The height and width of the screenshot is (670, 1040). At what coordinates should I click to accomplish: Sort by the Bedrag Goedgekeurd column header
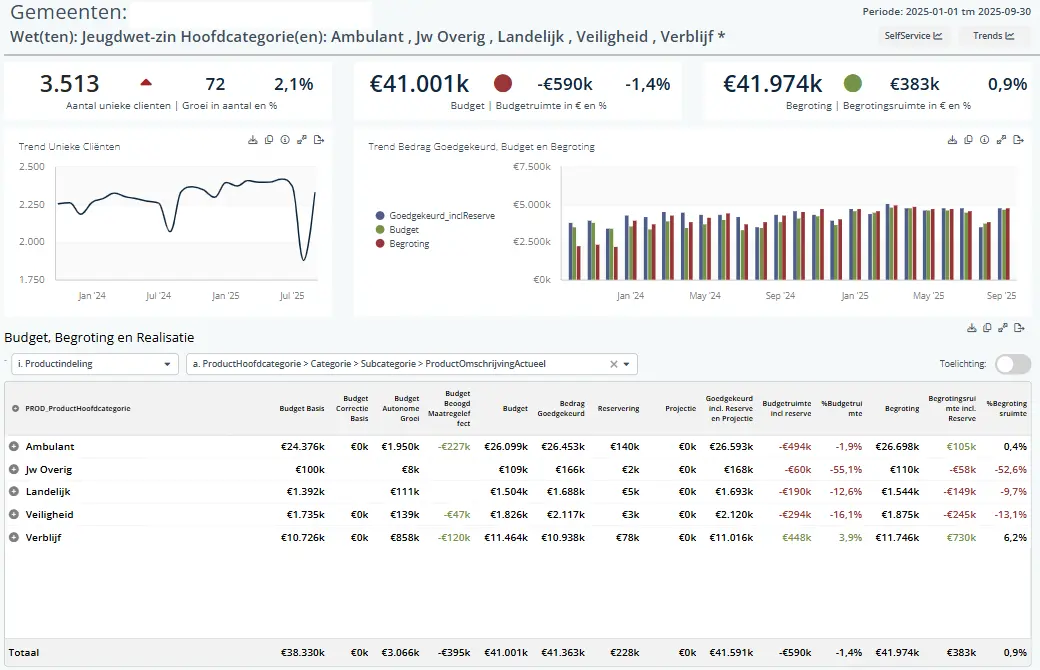coord(560,408)
